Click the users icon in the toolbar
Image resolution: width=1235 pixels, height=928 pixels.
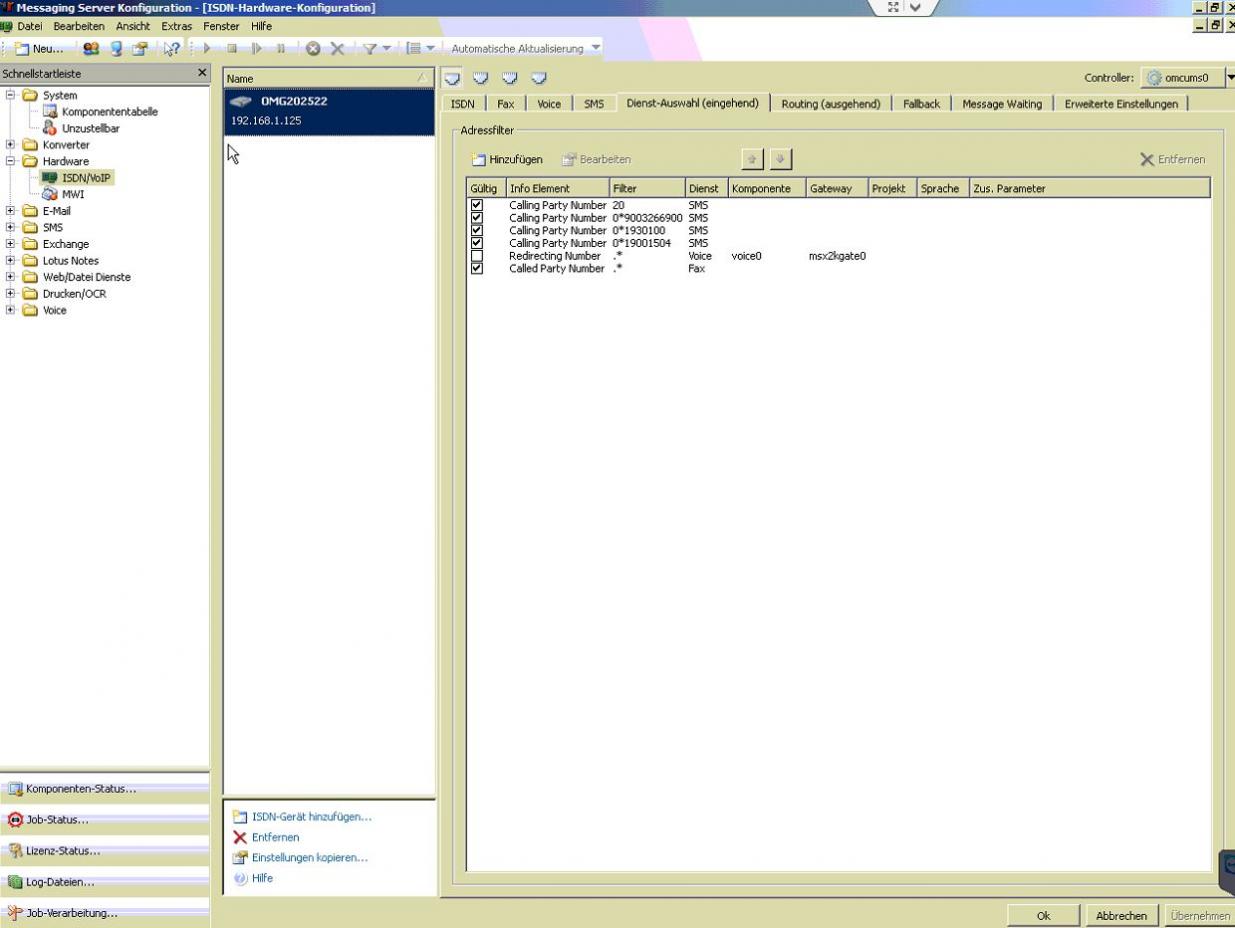[x=91, y=48]
